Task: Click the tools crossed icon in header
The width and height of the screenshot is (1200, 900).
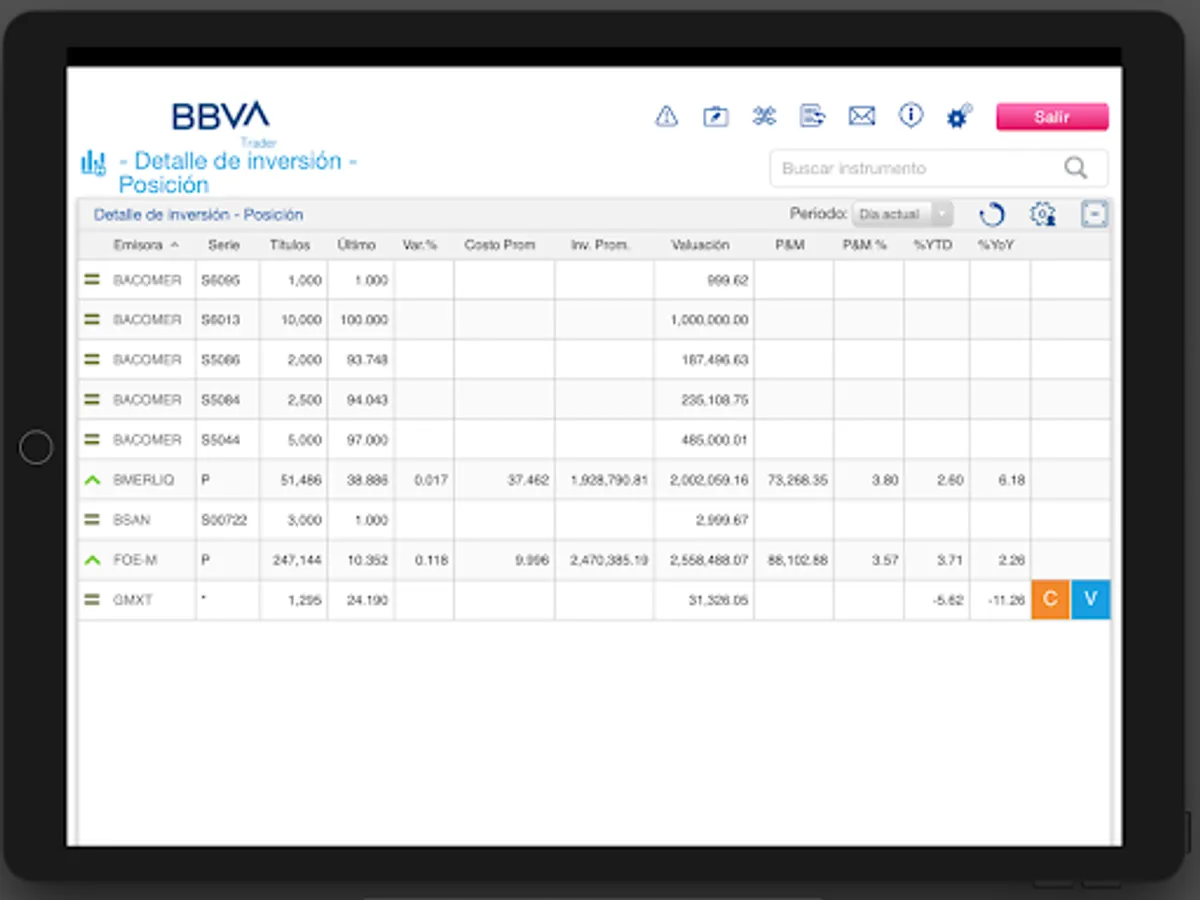Action: (x=764, y=117)
